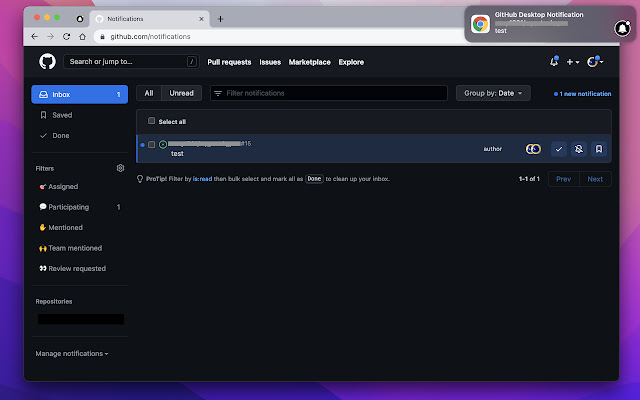Show Unread notifications tab
Image resolution: width=640 pixels, height=400 pixels.
tap(182, 93)
